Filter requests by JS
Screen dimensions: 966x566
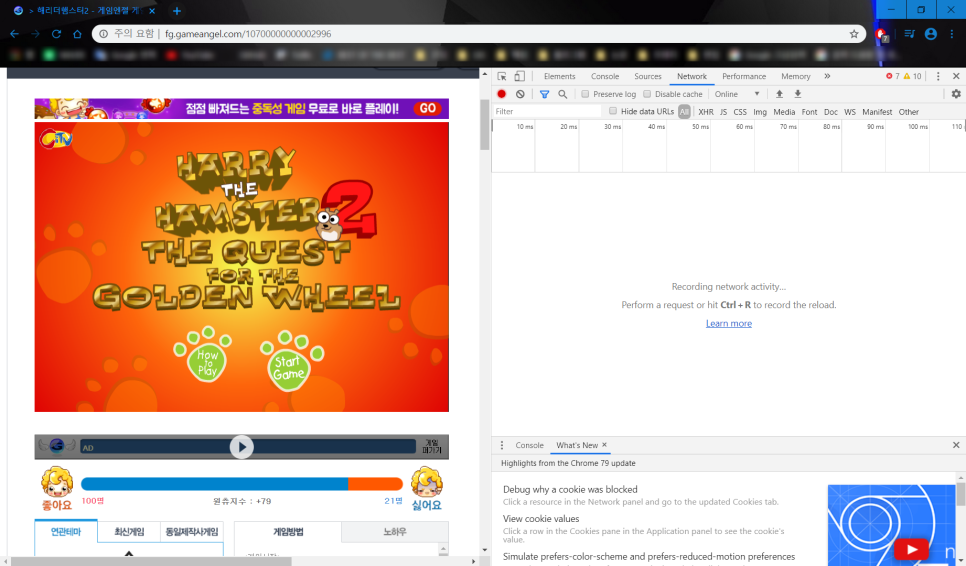[x=723, y=112]
